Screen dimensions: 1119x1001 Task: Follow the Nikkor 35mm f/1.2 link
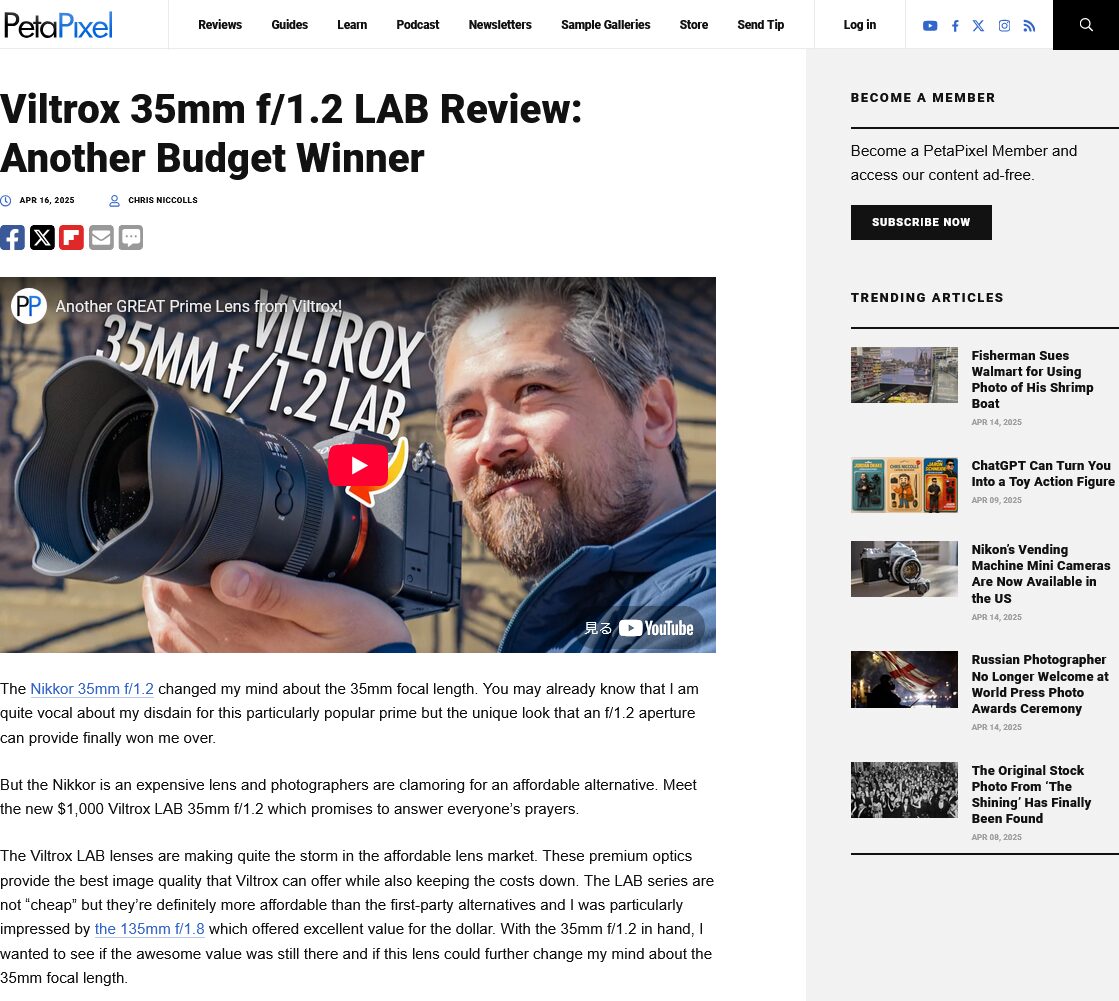point(92,688)
